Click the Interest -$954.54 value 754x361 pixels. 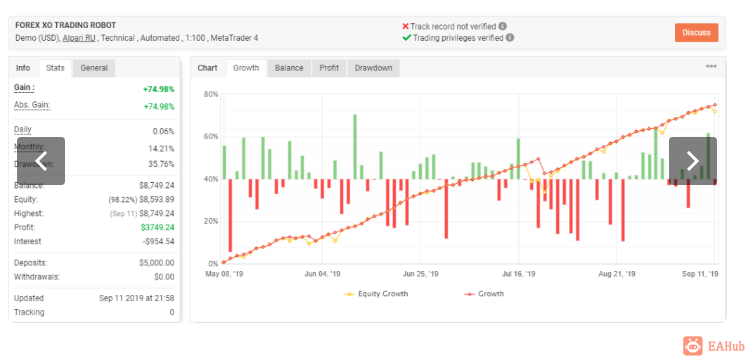coord(159,241)
